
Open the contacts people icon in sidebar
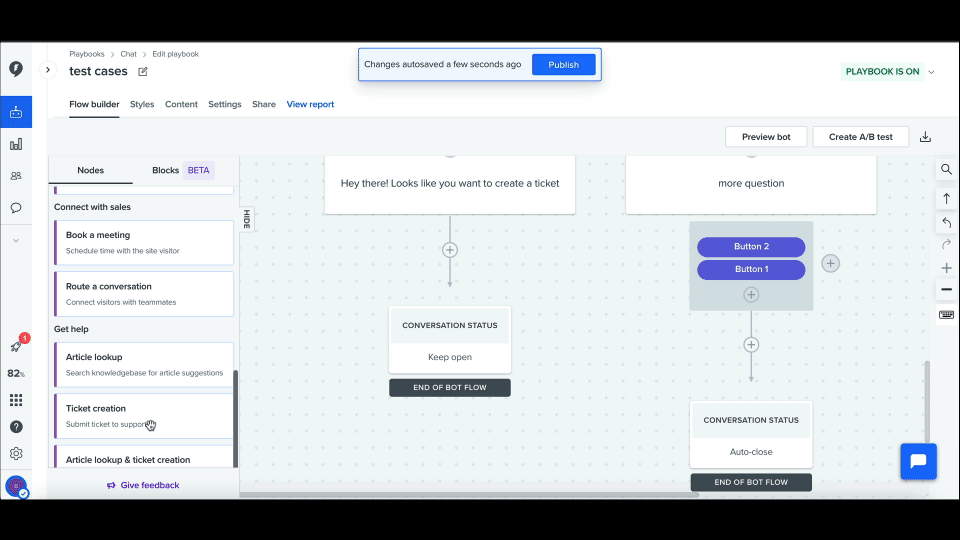[x=16, y=176]
